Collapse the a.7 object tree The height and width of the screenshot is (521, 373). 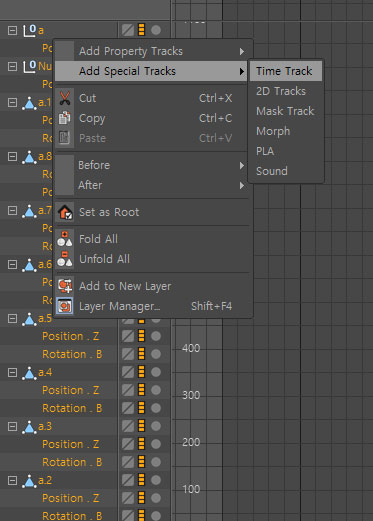click(x=12, y=210)
